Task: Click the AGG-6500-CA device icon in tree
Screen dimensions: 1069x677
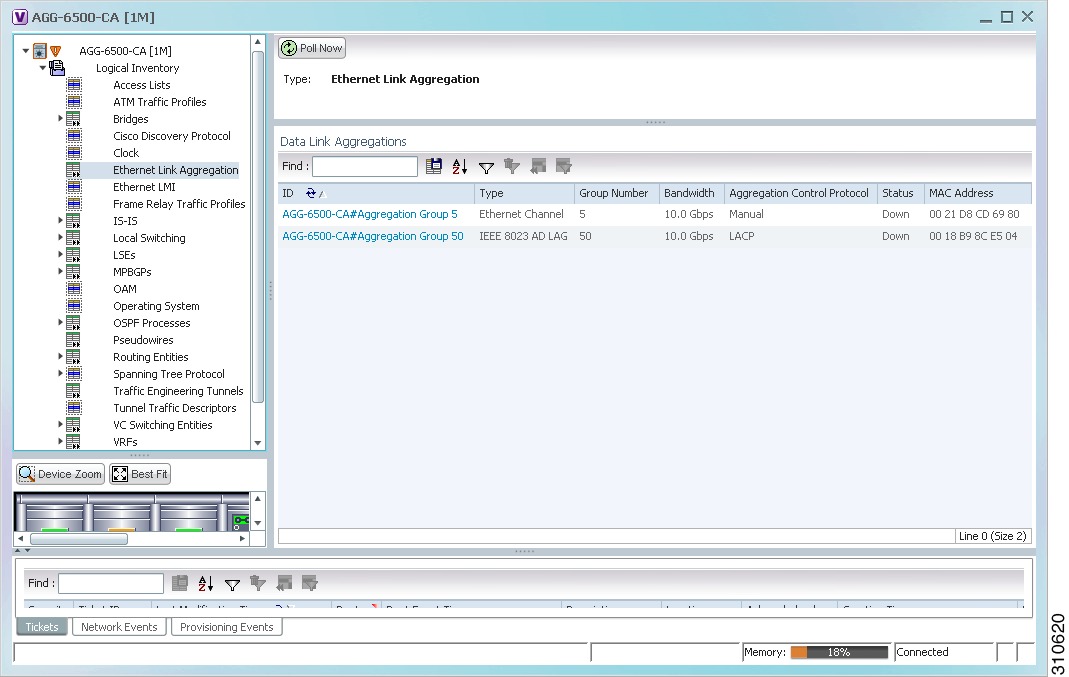Action: click(40, 51)
